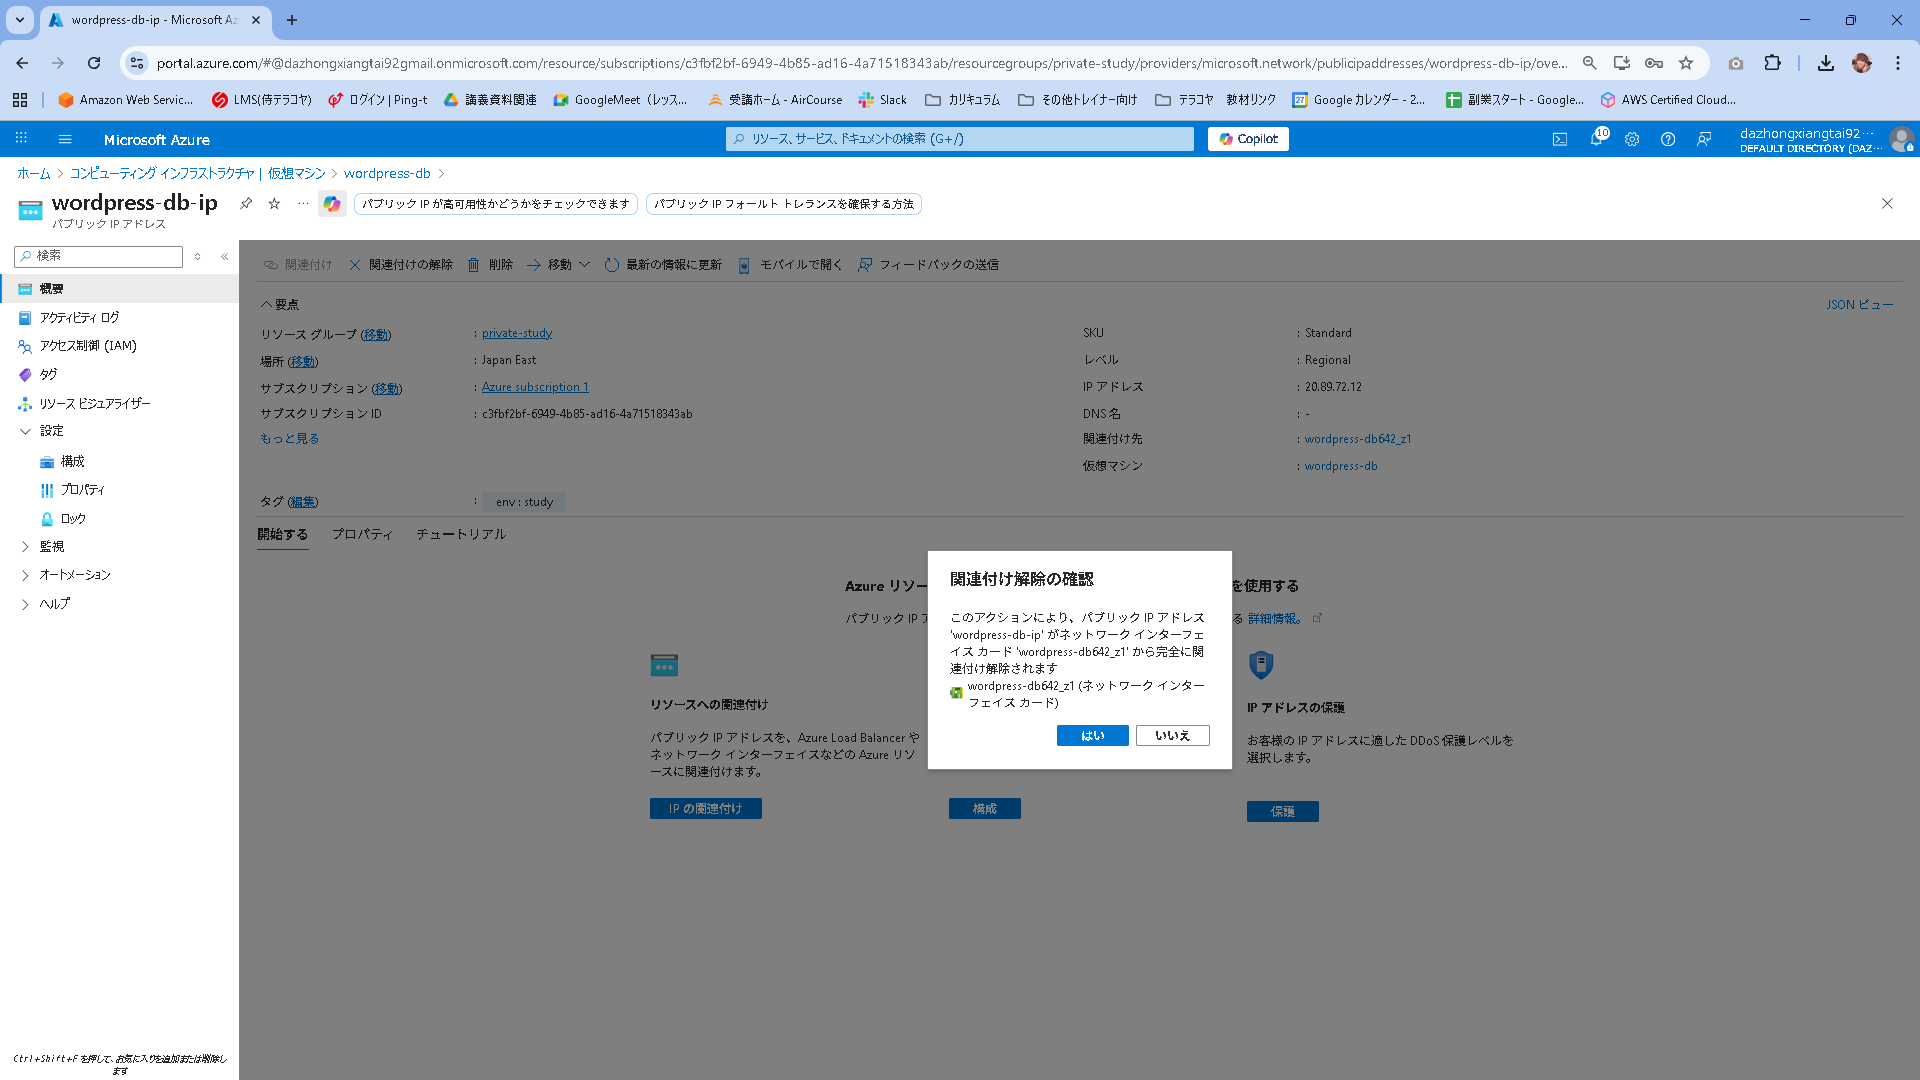1920x1080 pixels.
Task: Pin wordpress-db-ip to dashboard
Action: pos(246,203)
